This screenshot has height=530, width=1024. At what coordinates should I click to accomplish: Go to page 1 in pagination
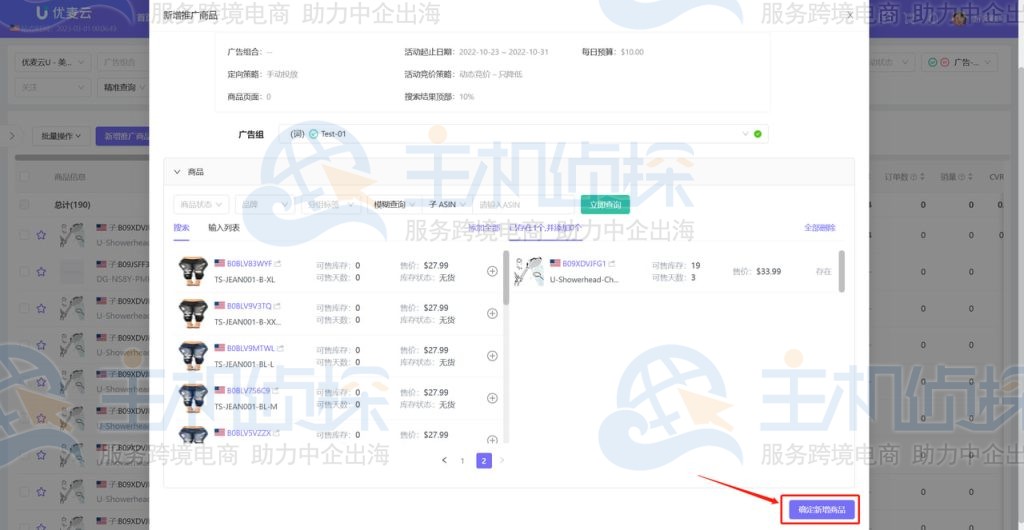pyautogui.click(x=462, y=461)
